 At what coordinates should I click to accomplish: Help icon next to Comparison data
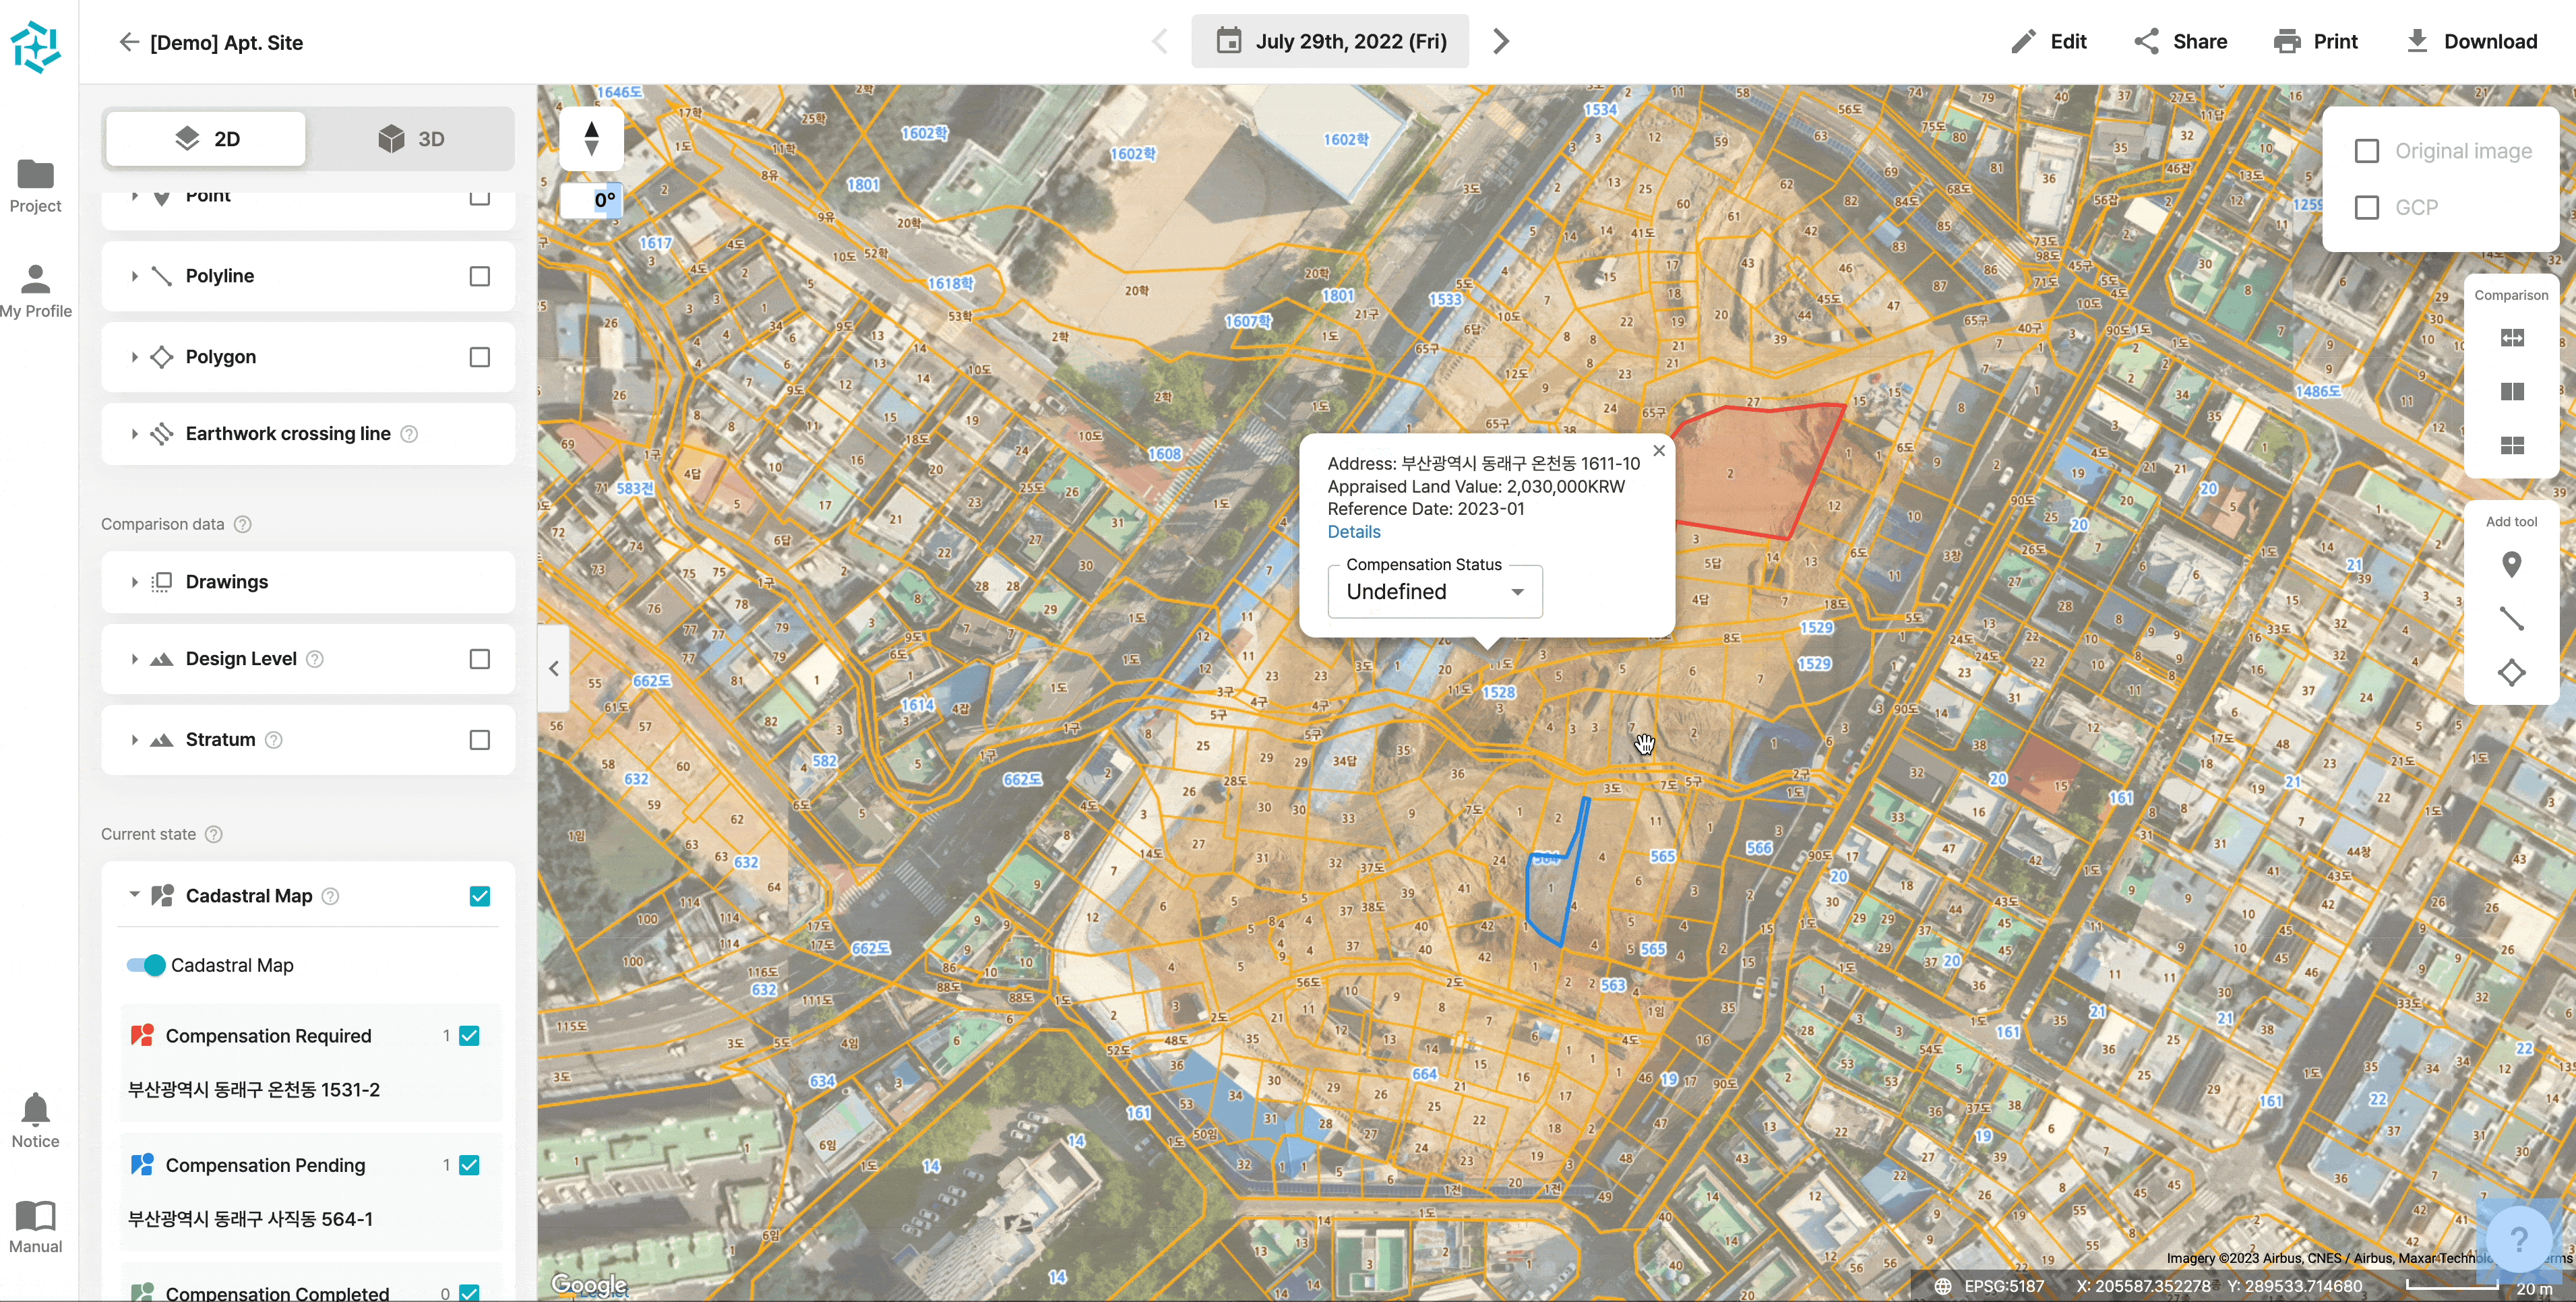(242, 524)
